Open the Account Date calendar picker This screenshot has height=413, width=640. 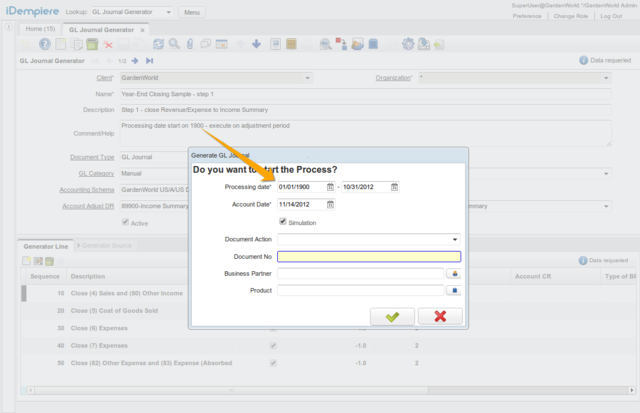tap(330, 205)
